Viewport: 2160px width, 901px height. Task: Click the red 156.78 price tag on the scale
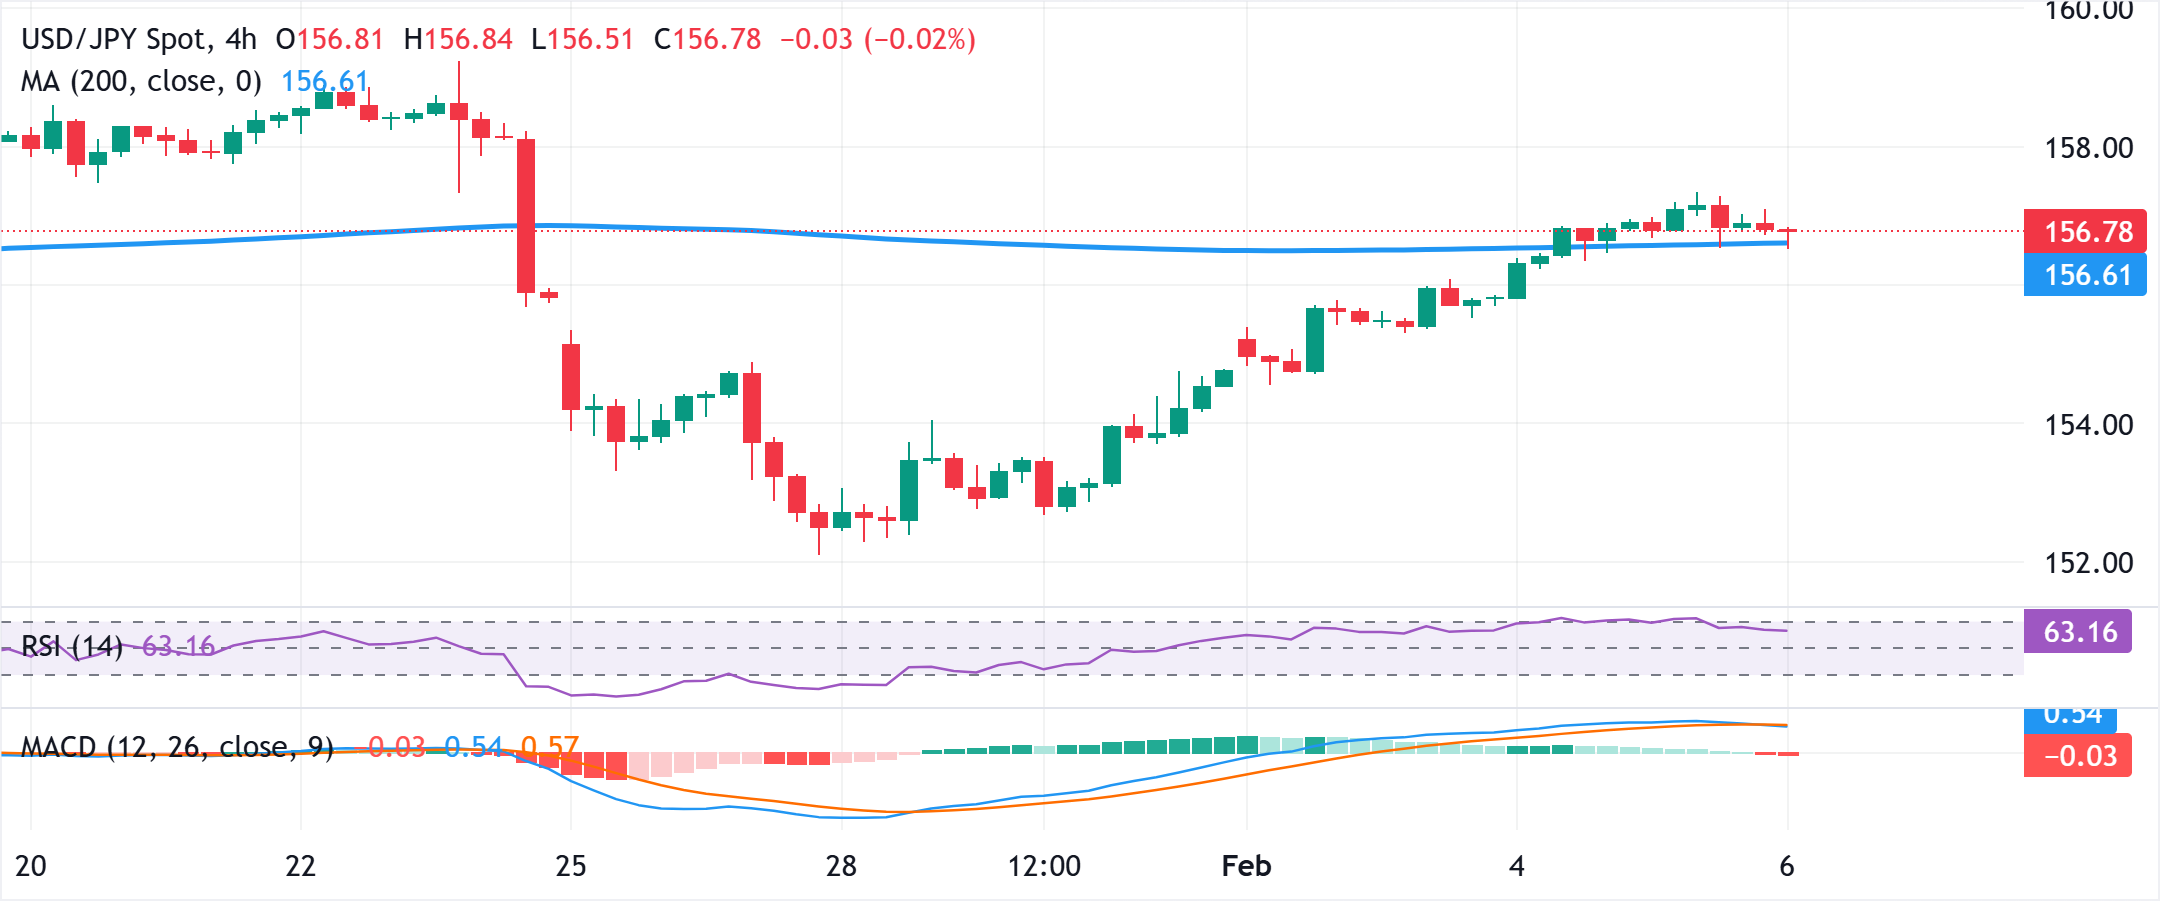click(x=2085, y=231)
